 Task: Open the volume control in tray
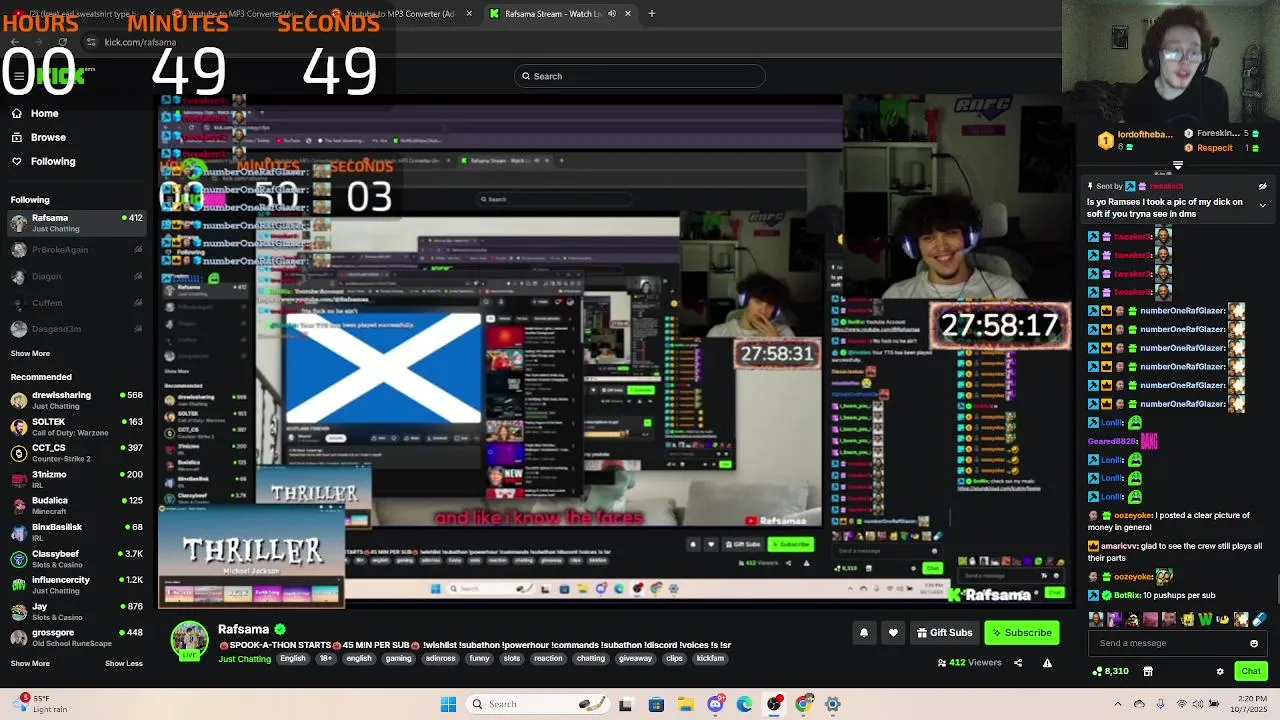point(1197,704)
